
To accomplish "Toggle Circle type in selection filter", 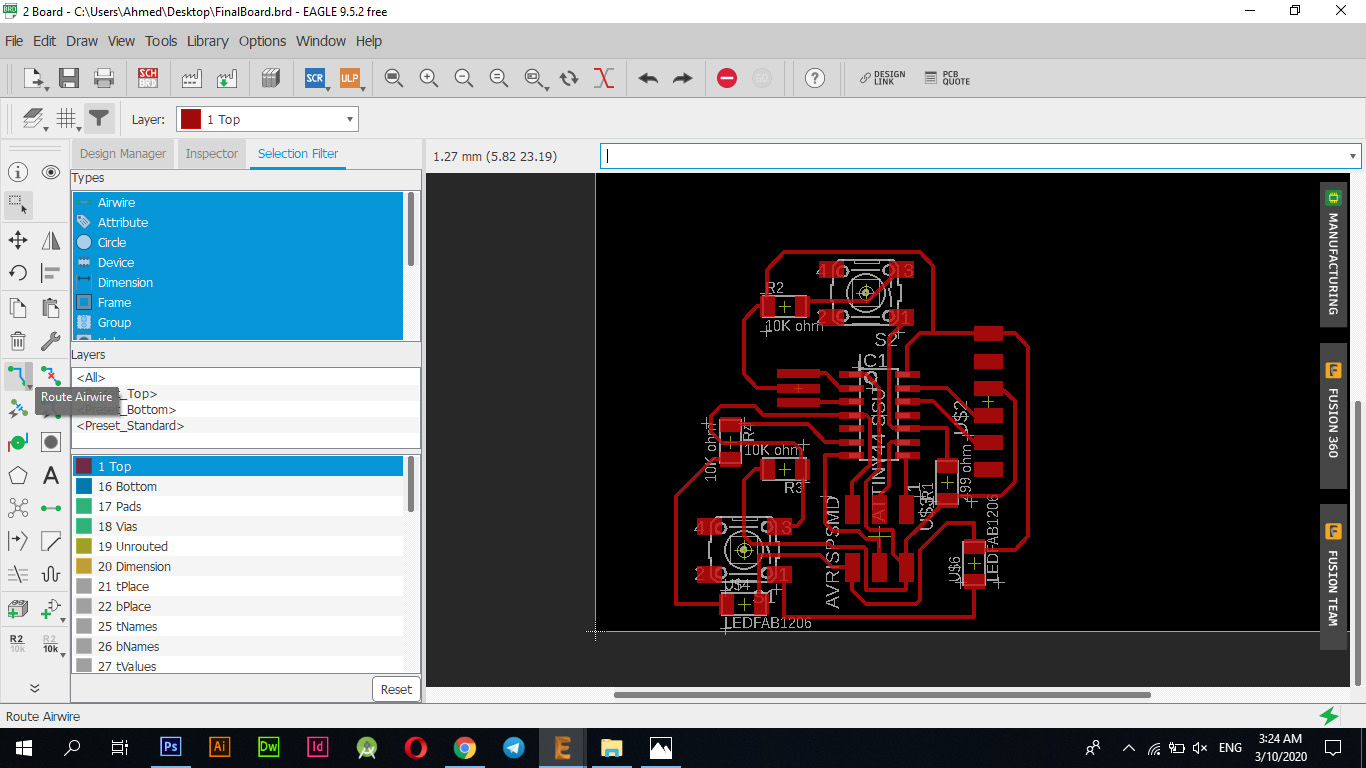I will tap(237, 242).
